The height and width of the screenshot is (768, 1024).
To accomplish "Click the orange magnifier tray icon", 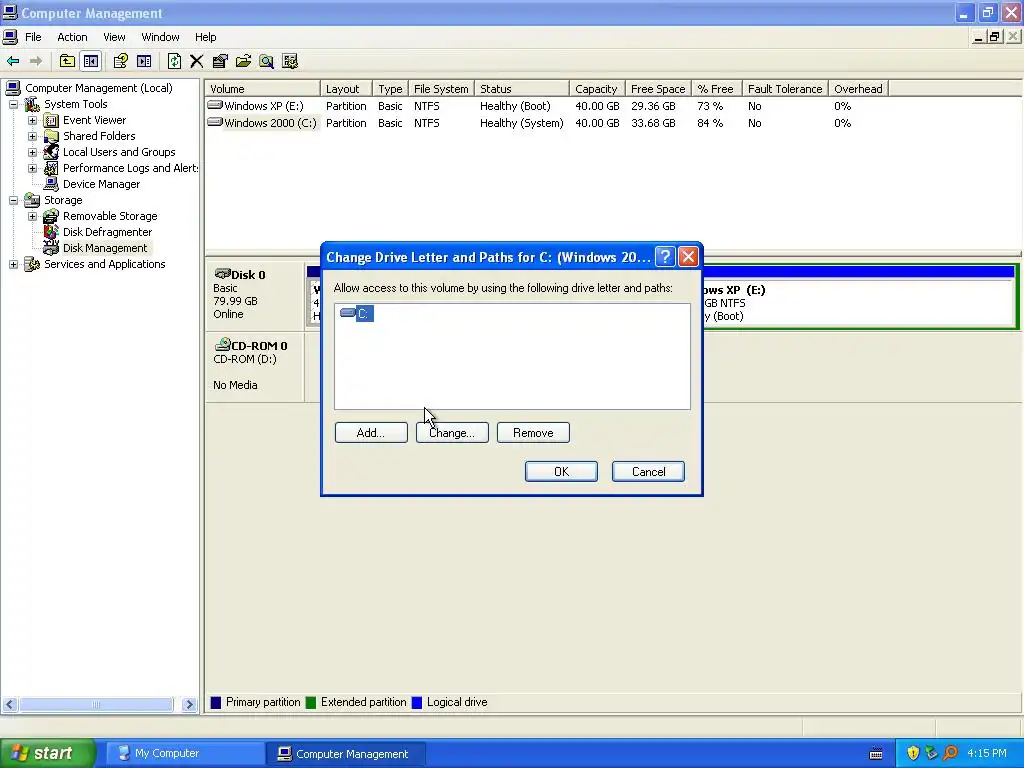I will pyautogui.click(x=950, y=753).
